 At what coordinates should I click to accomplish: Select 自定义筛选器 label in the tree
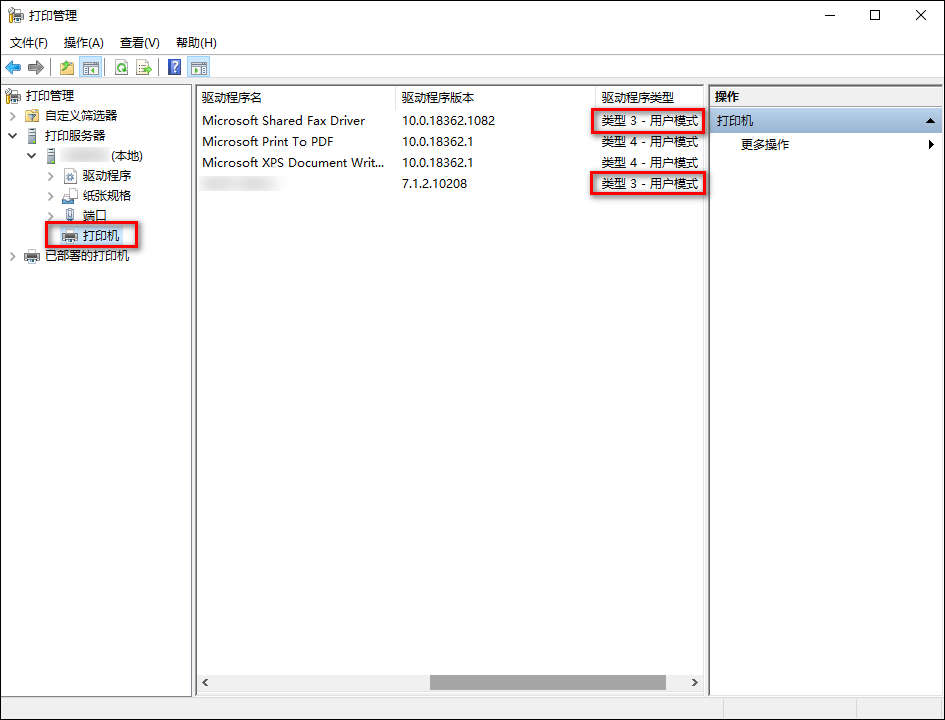tap(81, 116)
